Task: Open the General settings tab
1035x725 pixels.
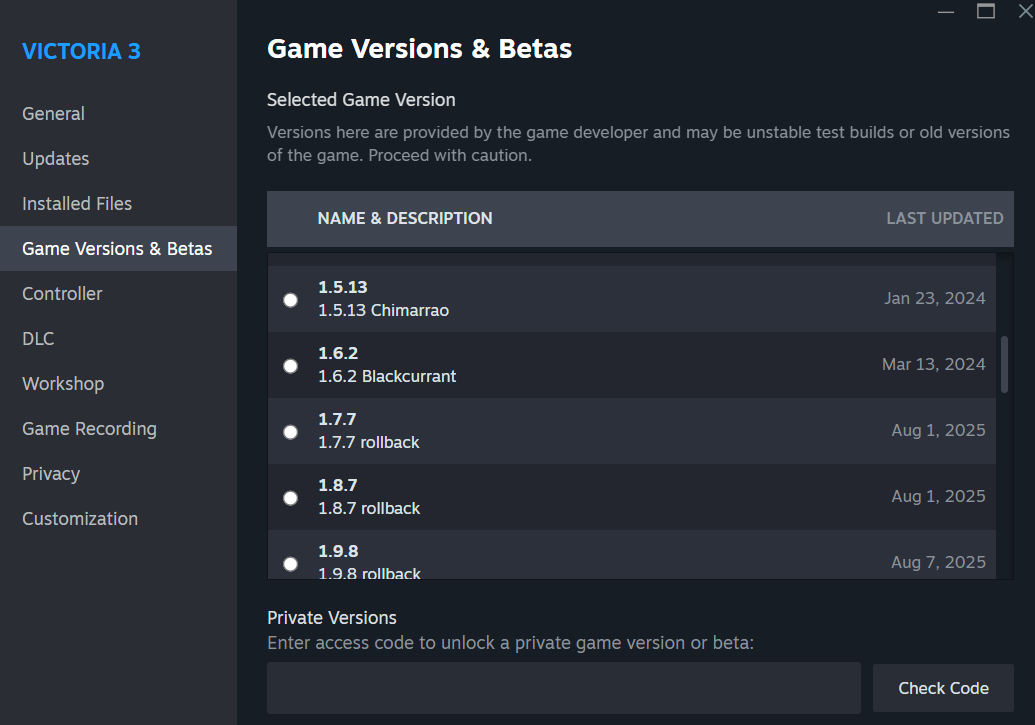Action: (x=118, y=114)
